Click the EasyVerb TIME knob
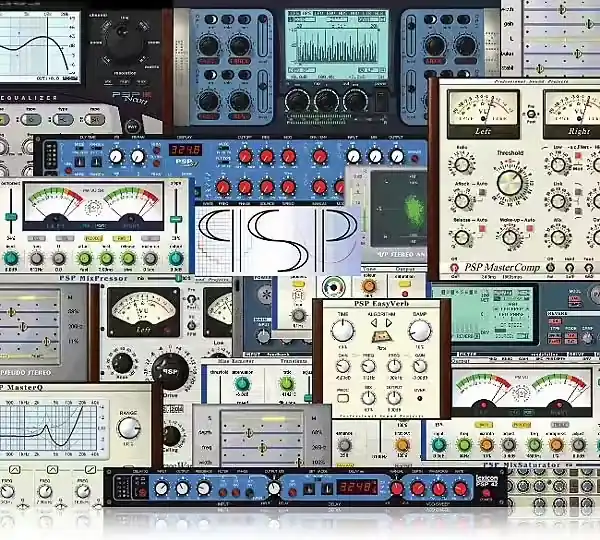This screenshot has width=600, height=540. (x=342, y=331)
